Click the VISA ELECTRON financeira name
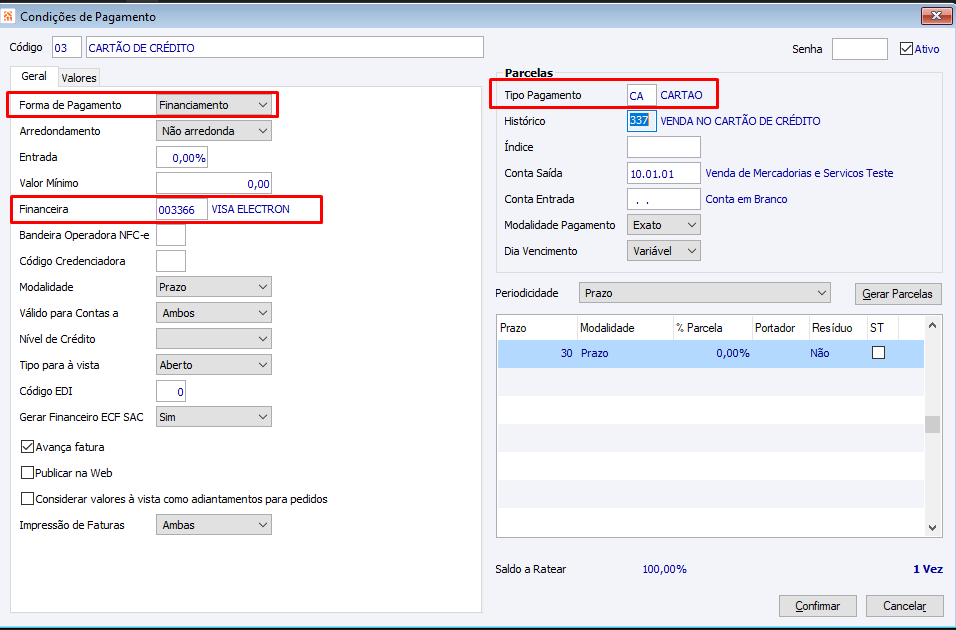The image size is (956, 630). point(251,209)
